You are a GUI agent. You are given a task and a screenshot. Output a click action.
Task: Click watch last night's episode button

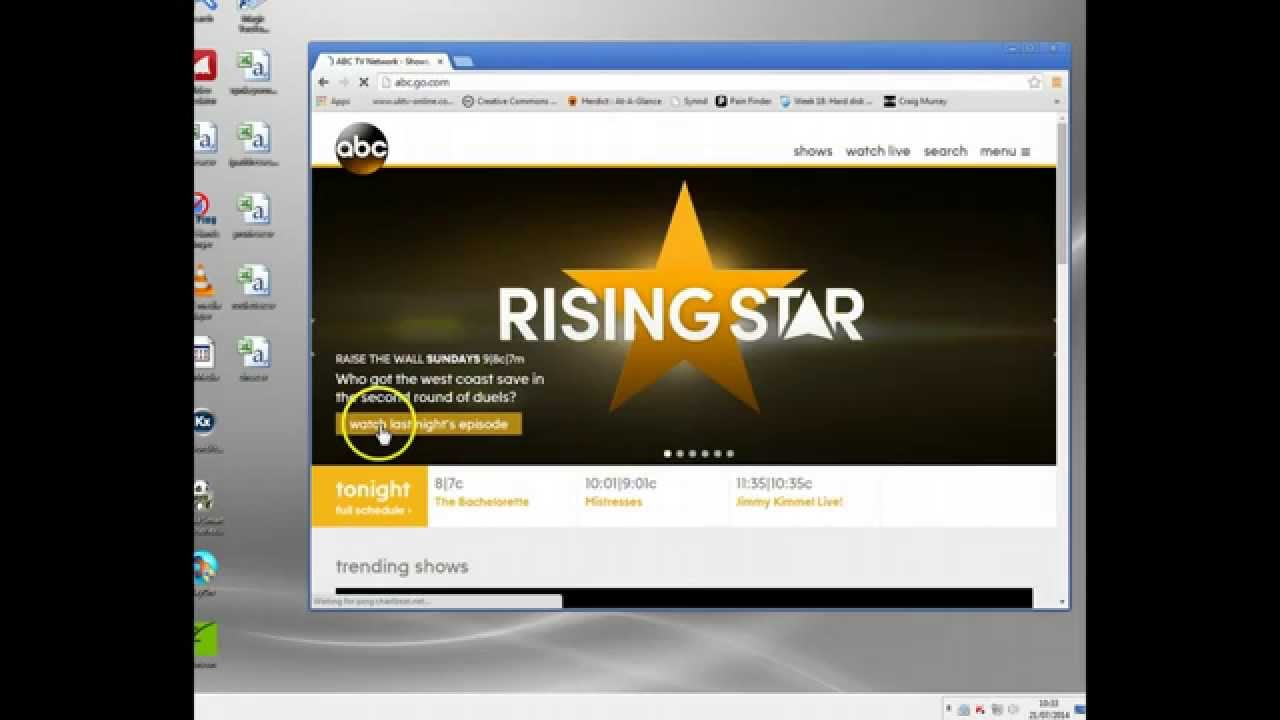(x=429, y=424)
